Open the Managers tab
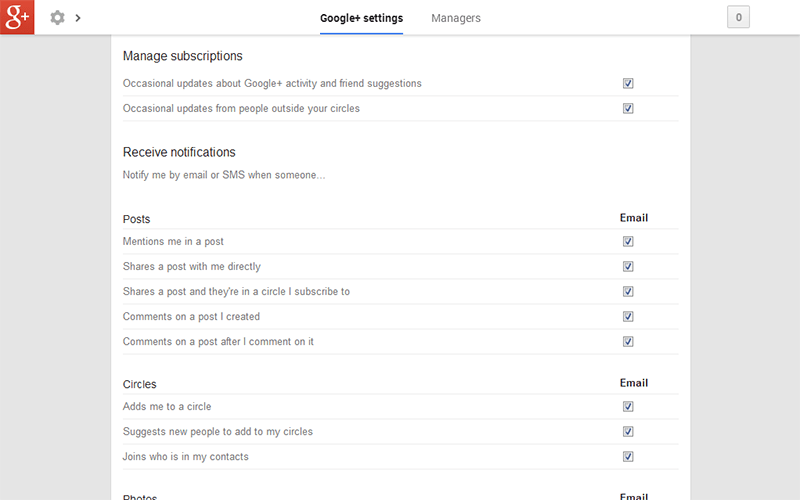 [x=456, y=18]
